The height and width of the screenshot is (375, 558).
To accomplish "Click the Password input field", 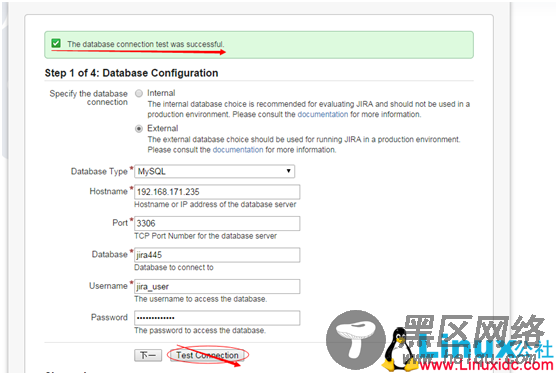I will [x=217, y=318].
